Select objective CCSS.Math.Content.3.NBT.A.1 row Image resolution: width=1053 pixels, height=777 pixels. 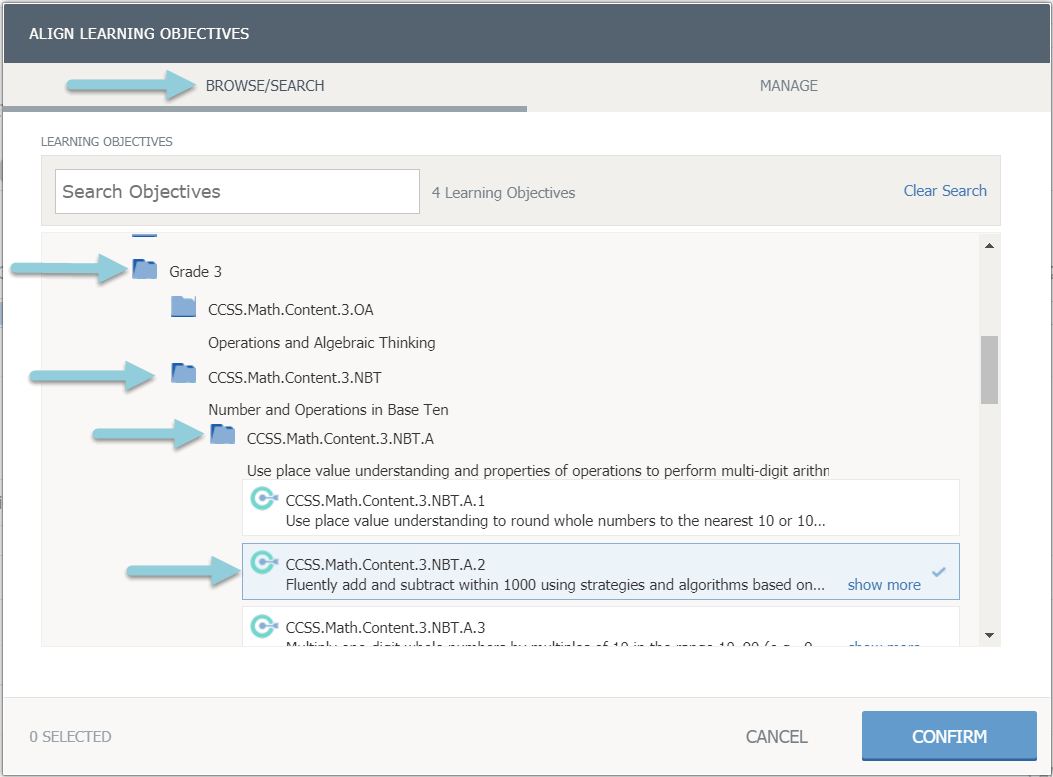pos(600,508)
